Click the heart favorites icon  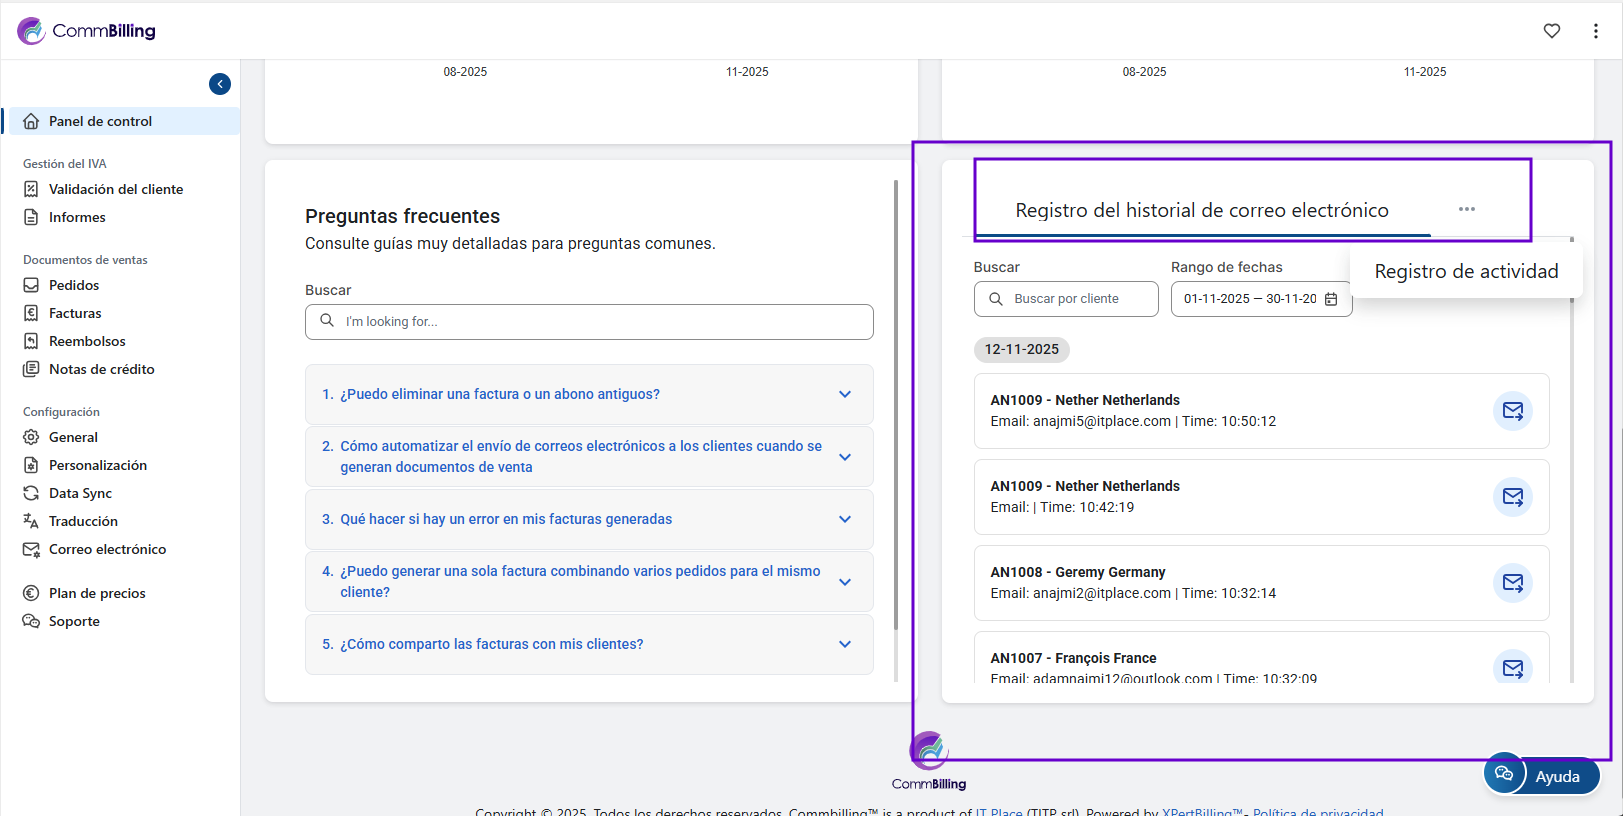click(x=1551, y=31)
